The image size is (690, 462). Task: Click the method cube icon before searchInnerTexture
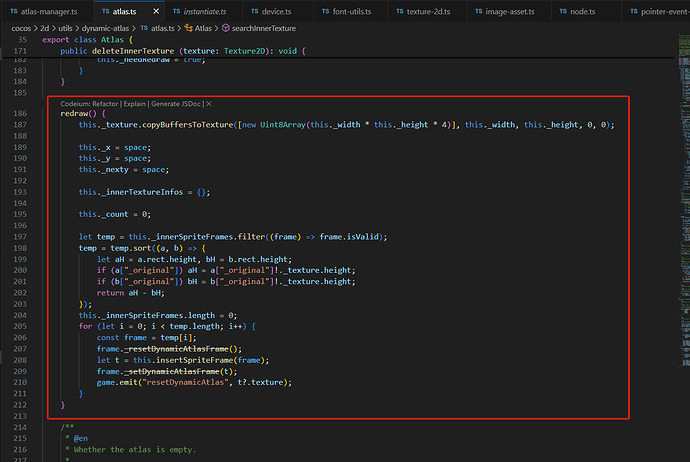tap(225, 28)
